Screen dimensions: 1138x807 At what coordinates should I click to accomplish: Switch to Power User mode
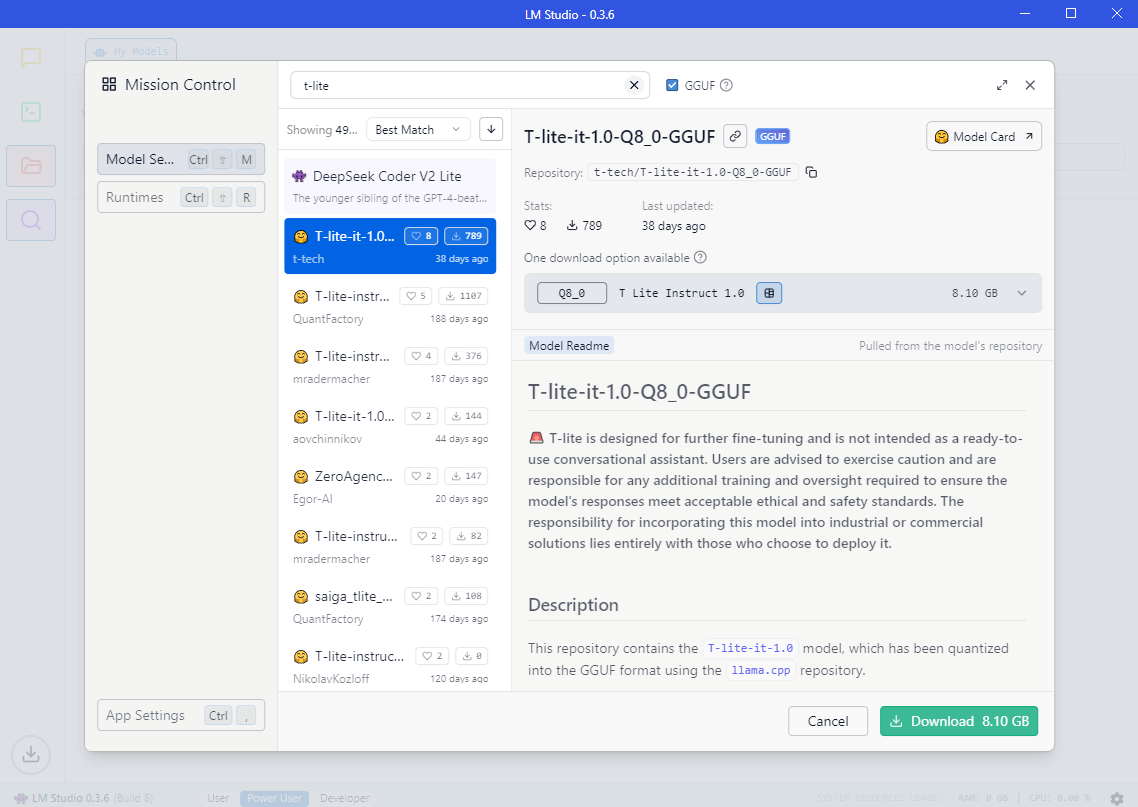274,798
